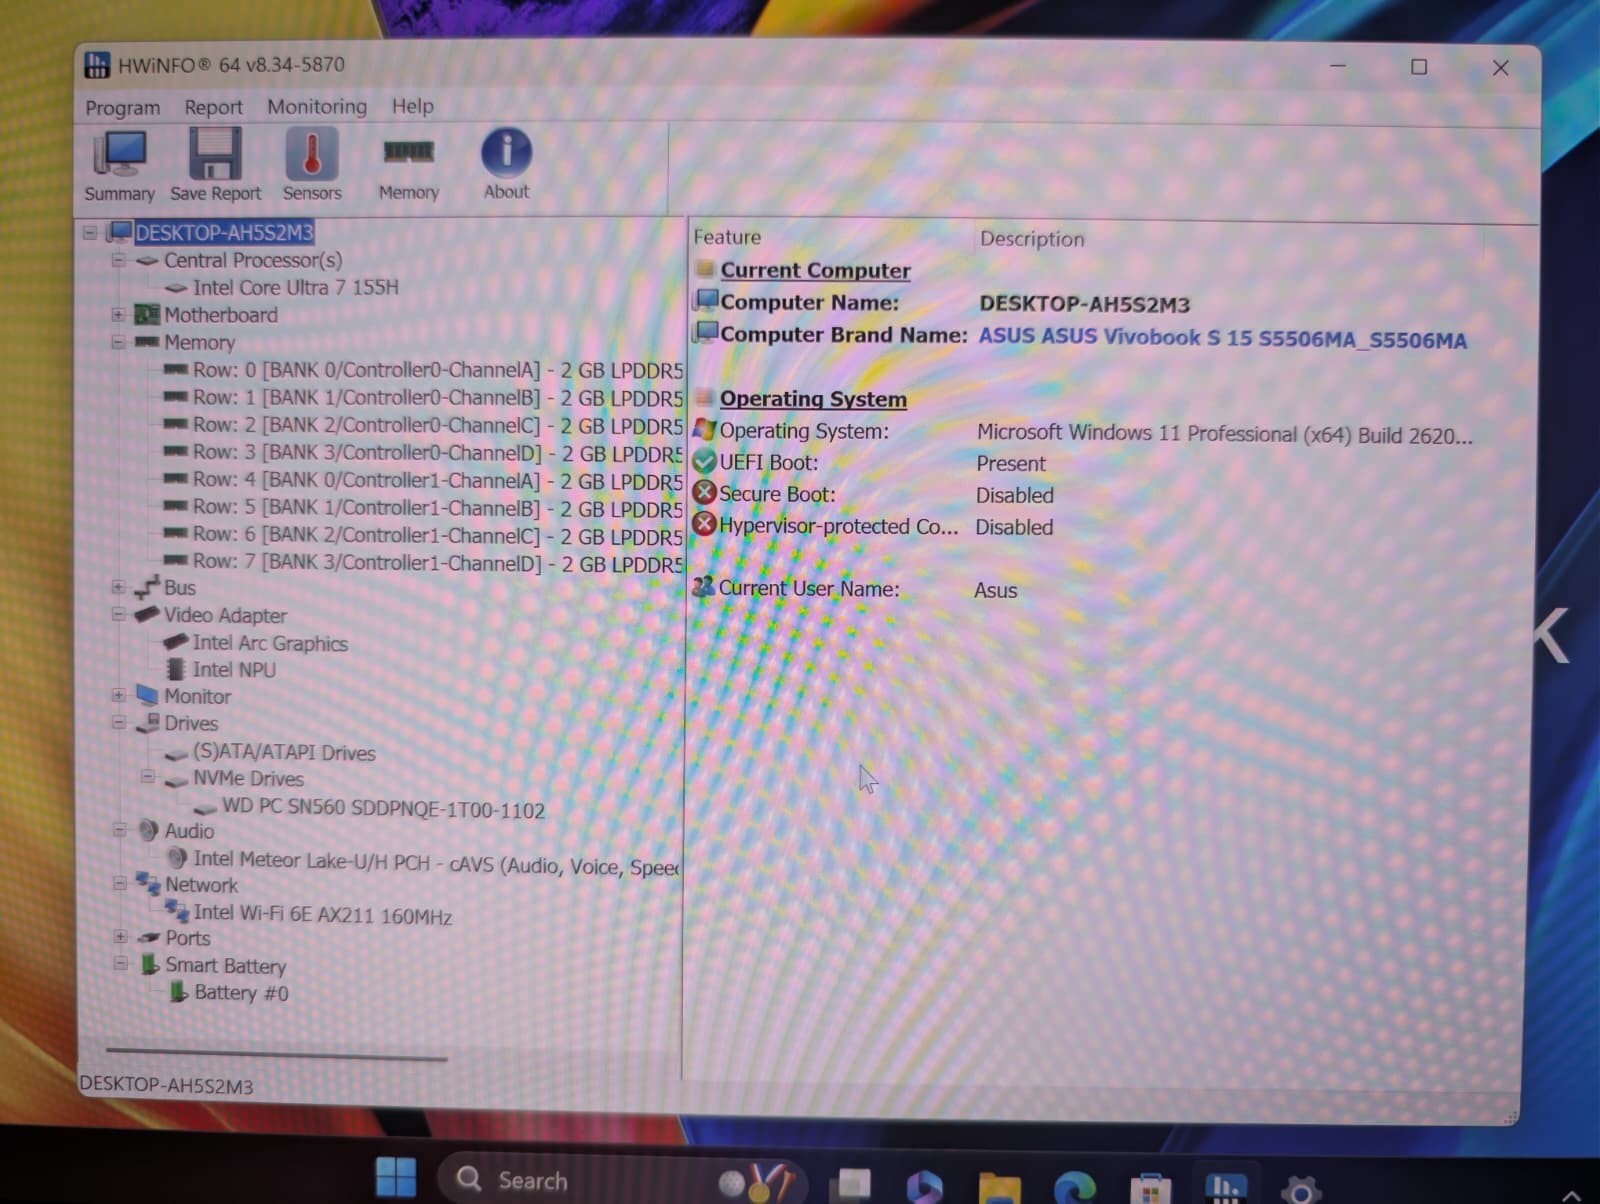1600x1204 pixels.
Task: Click the Ports tree icon
Action: pos(149,937)
